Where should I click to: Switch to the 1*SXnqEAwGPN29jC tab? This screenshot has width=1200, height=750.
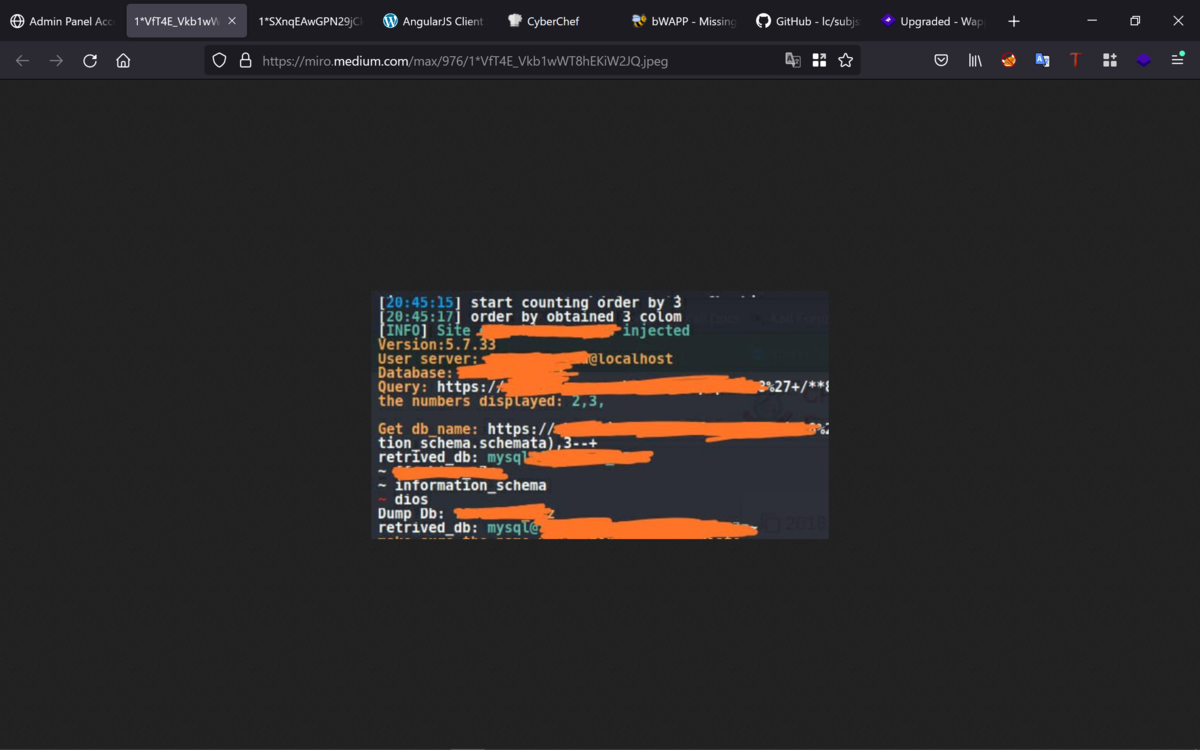[x=310, y=21]
